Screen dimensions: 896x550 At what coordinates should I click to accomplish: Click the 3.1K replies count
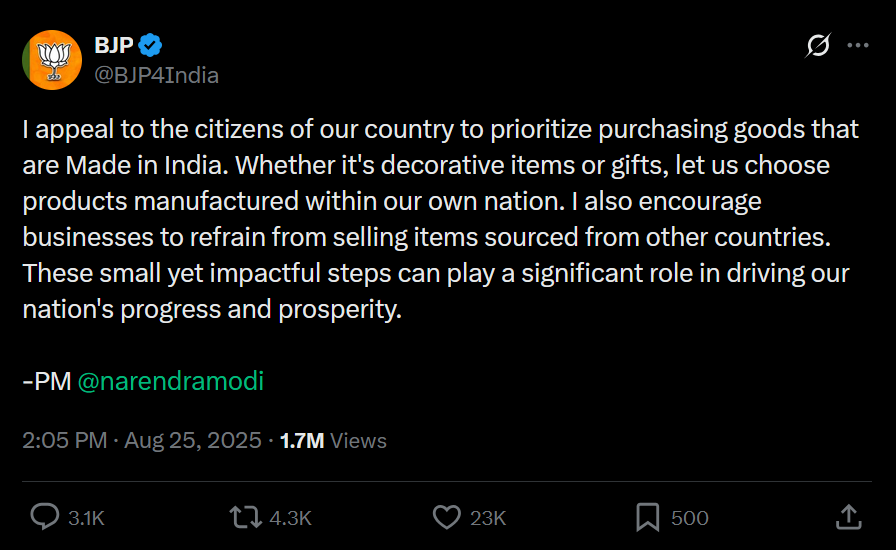[86, 518]
